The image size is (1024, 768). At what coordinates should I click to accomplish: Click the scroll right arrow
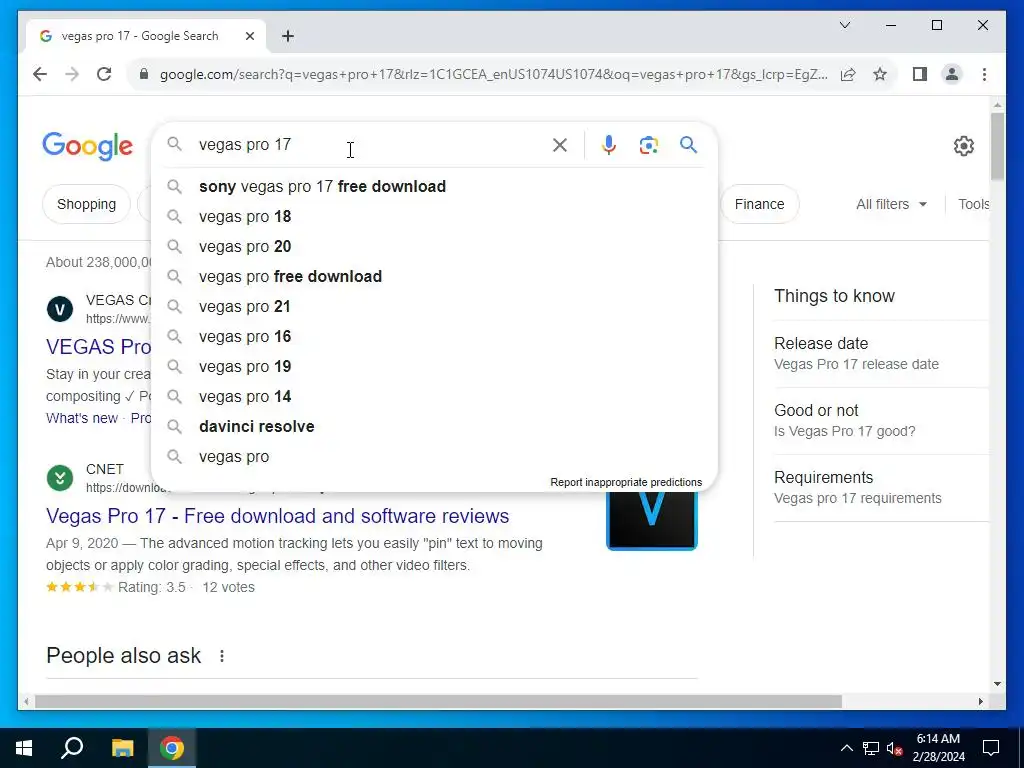tap(980, 701)
